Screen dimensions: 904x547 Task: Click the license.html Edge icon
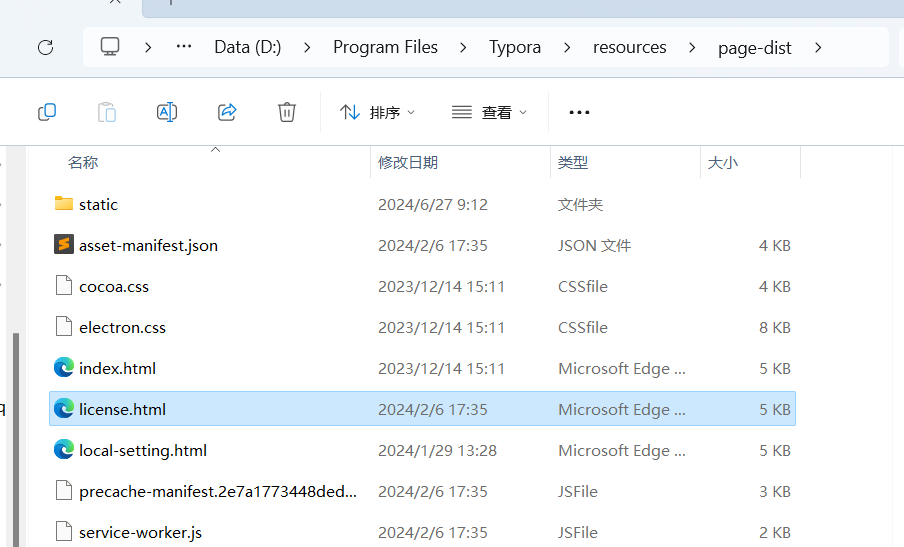click(x=63, y=408)
